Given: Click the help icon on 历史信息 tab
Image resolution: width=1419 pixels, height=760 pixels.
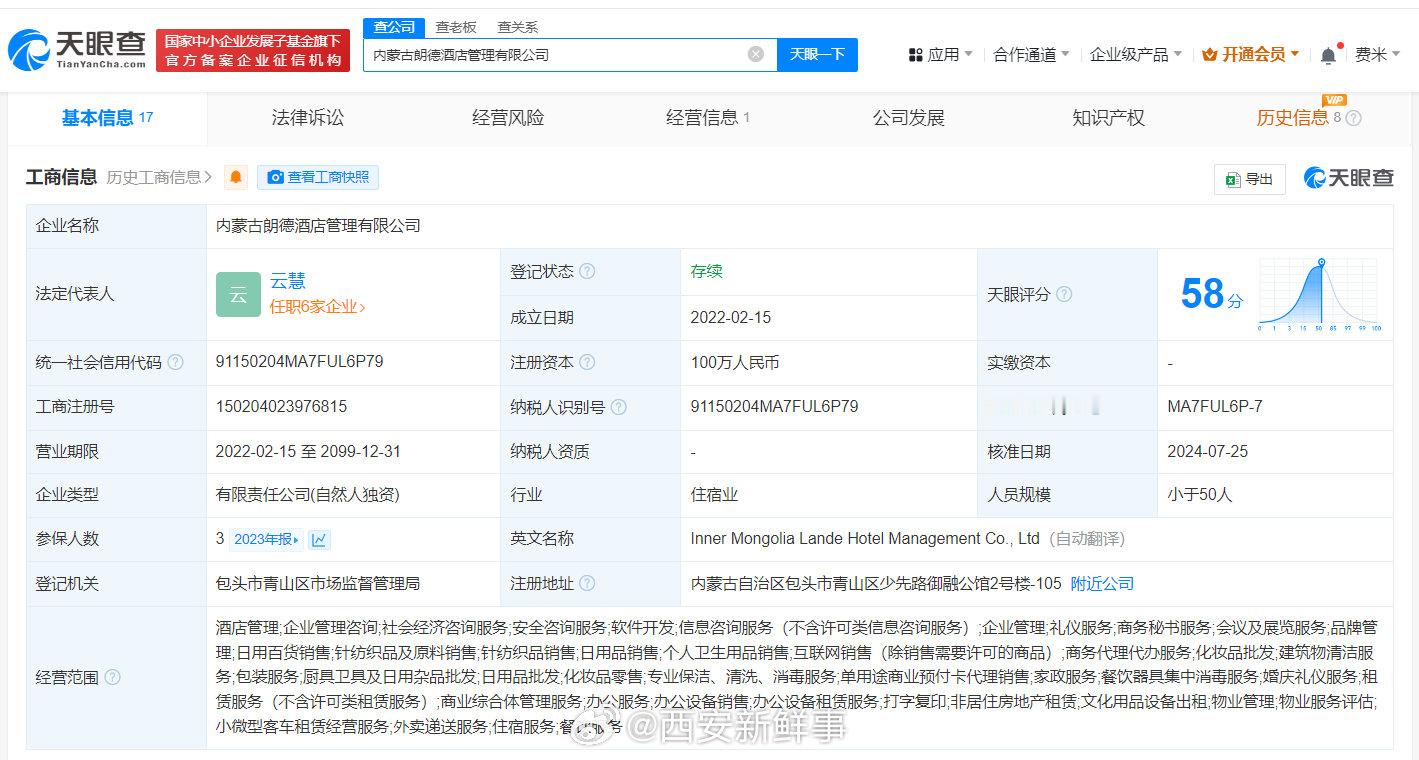Looking at the screenshot, I should (1354, 118).
